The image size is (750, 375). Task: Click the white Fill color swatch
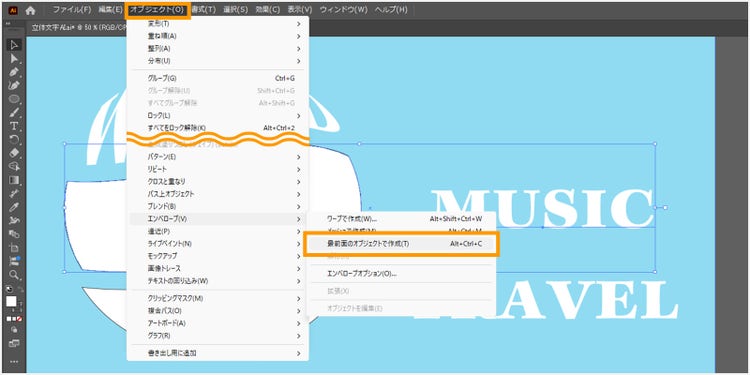point(11,301)
